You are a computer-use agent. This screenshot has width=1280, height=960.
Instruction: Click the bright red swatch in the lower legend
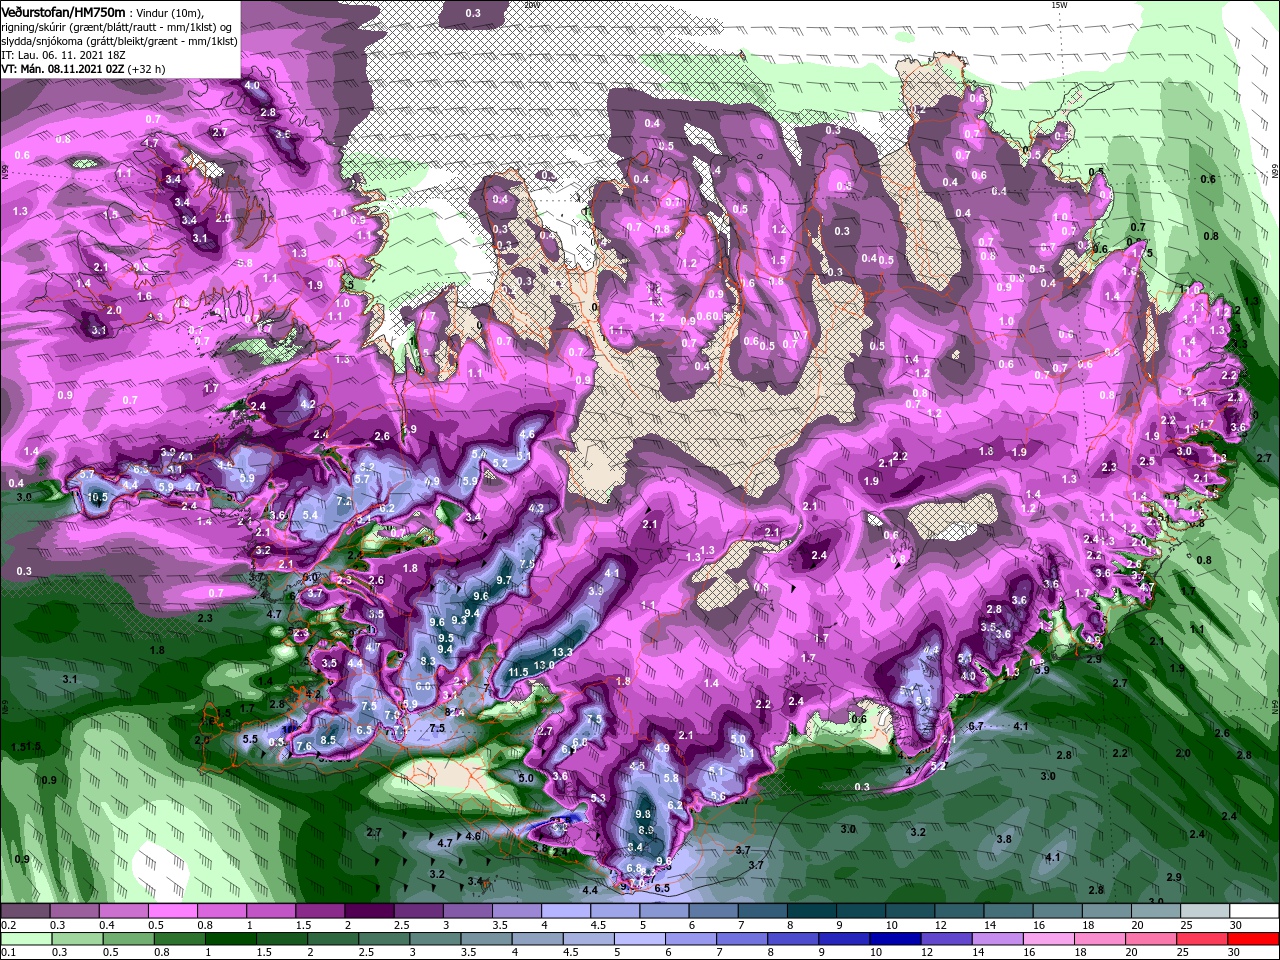(1255, 940)
